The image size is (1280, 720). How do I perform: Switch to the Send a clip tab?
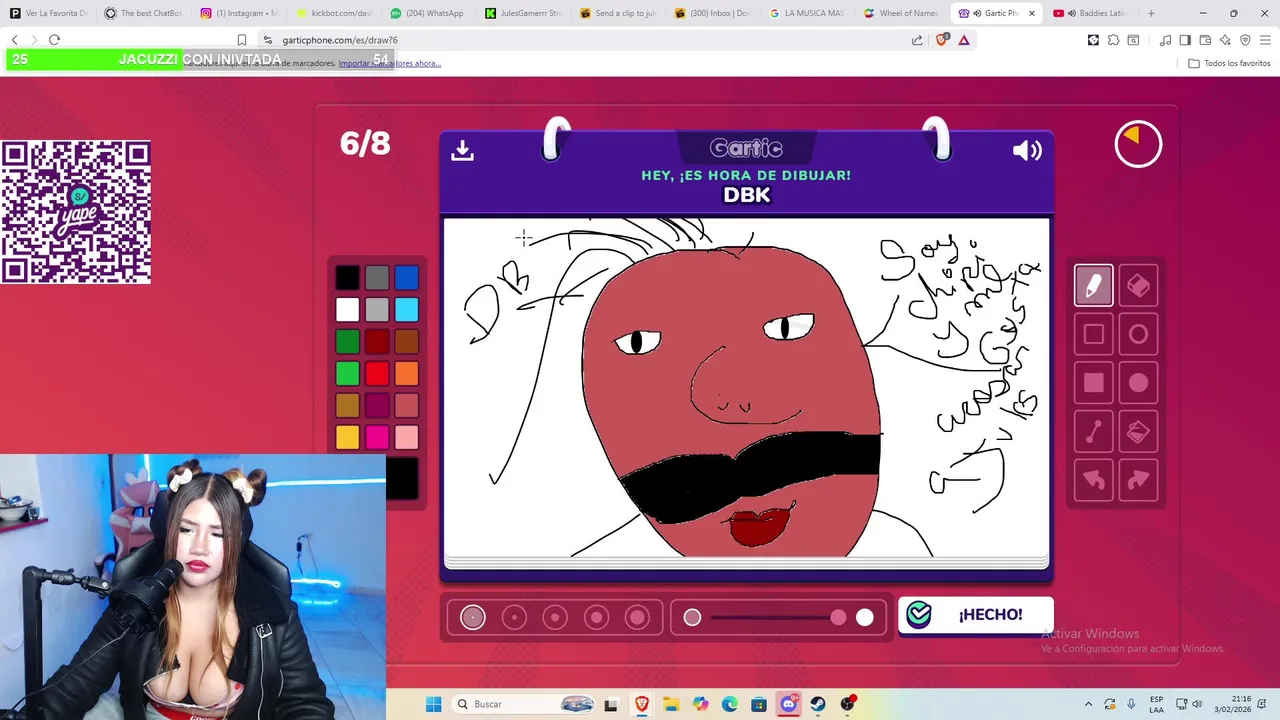point(616,13)
